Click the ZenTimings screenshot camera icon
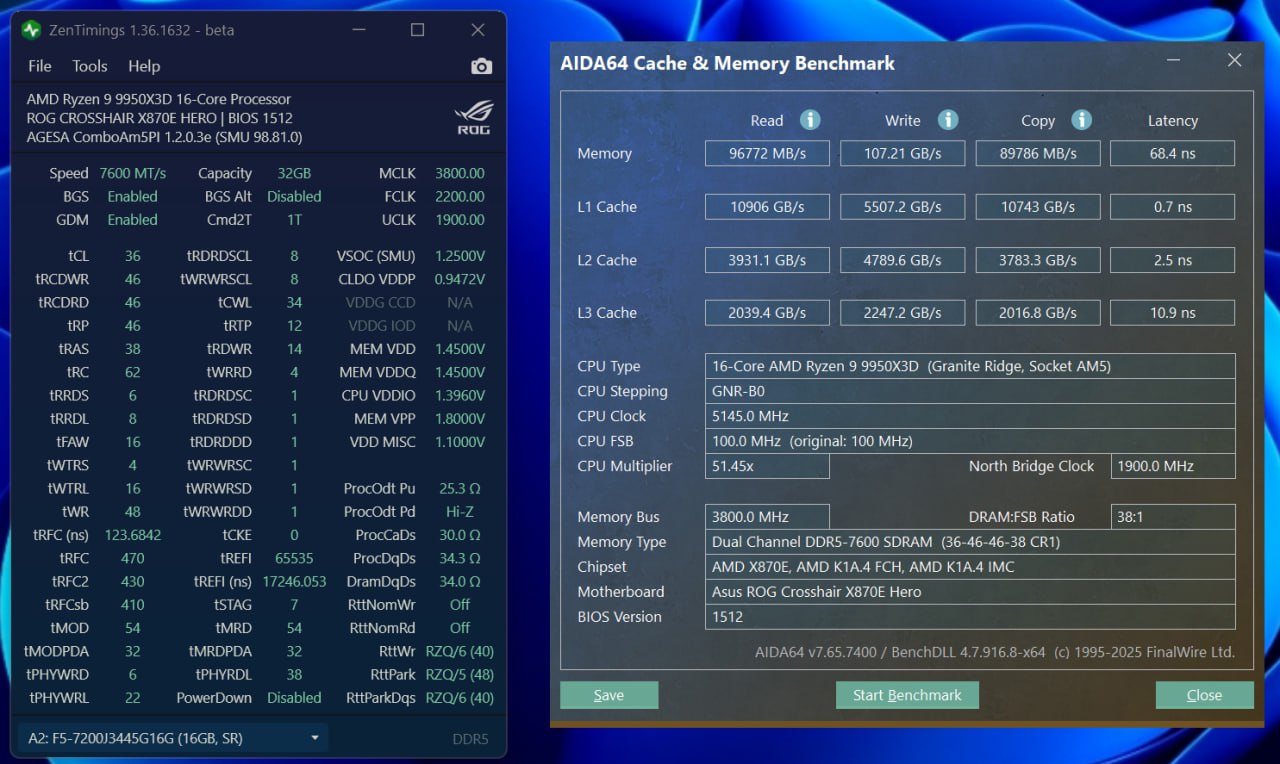 pos(482,67)
